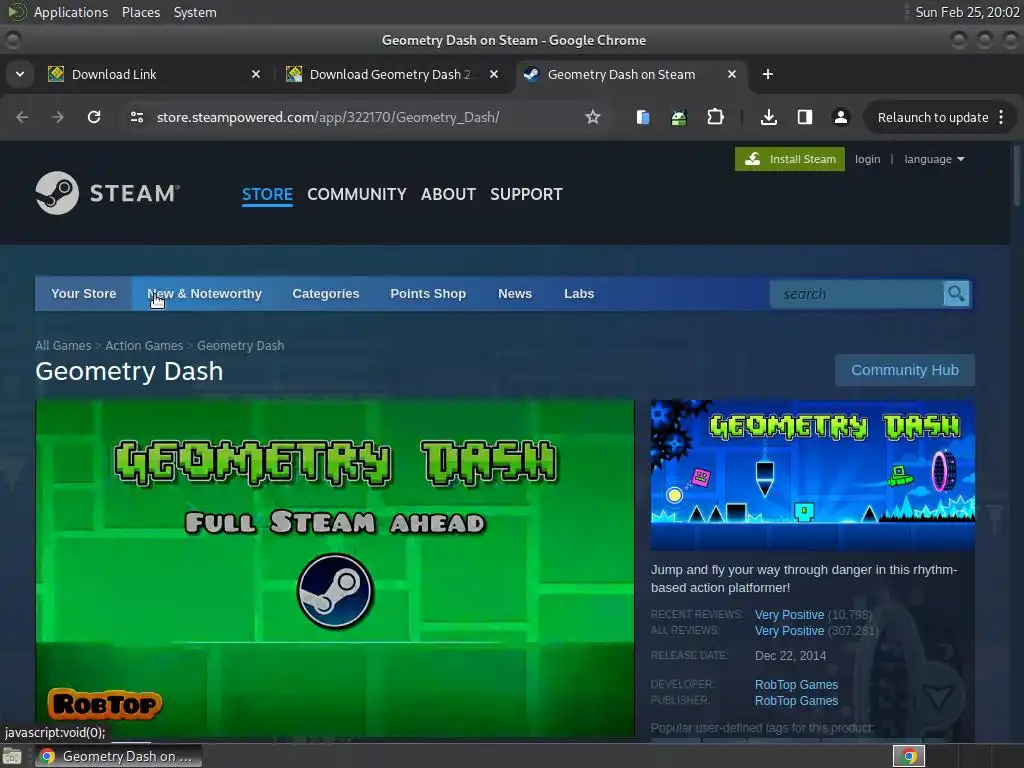Image resolution: width=1024 pixels, height=768 pixels.
Task: Open New & Noteworthy menu
Action: [x=204, y=294]
